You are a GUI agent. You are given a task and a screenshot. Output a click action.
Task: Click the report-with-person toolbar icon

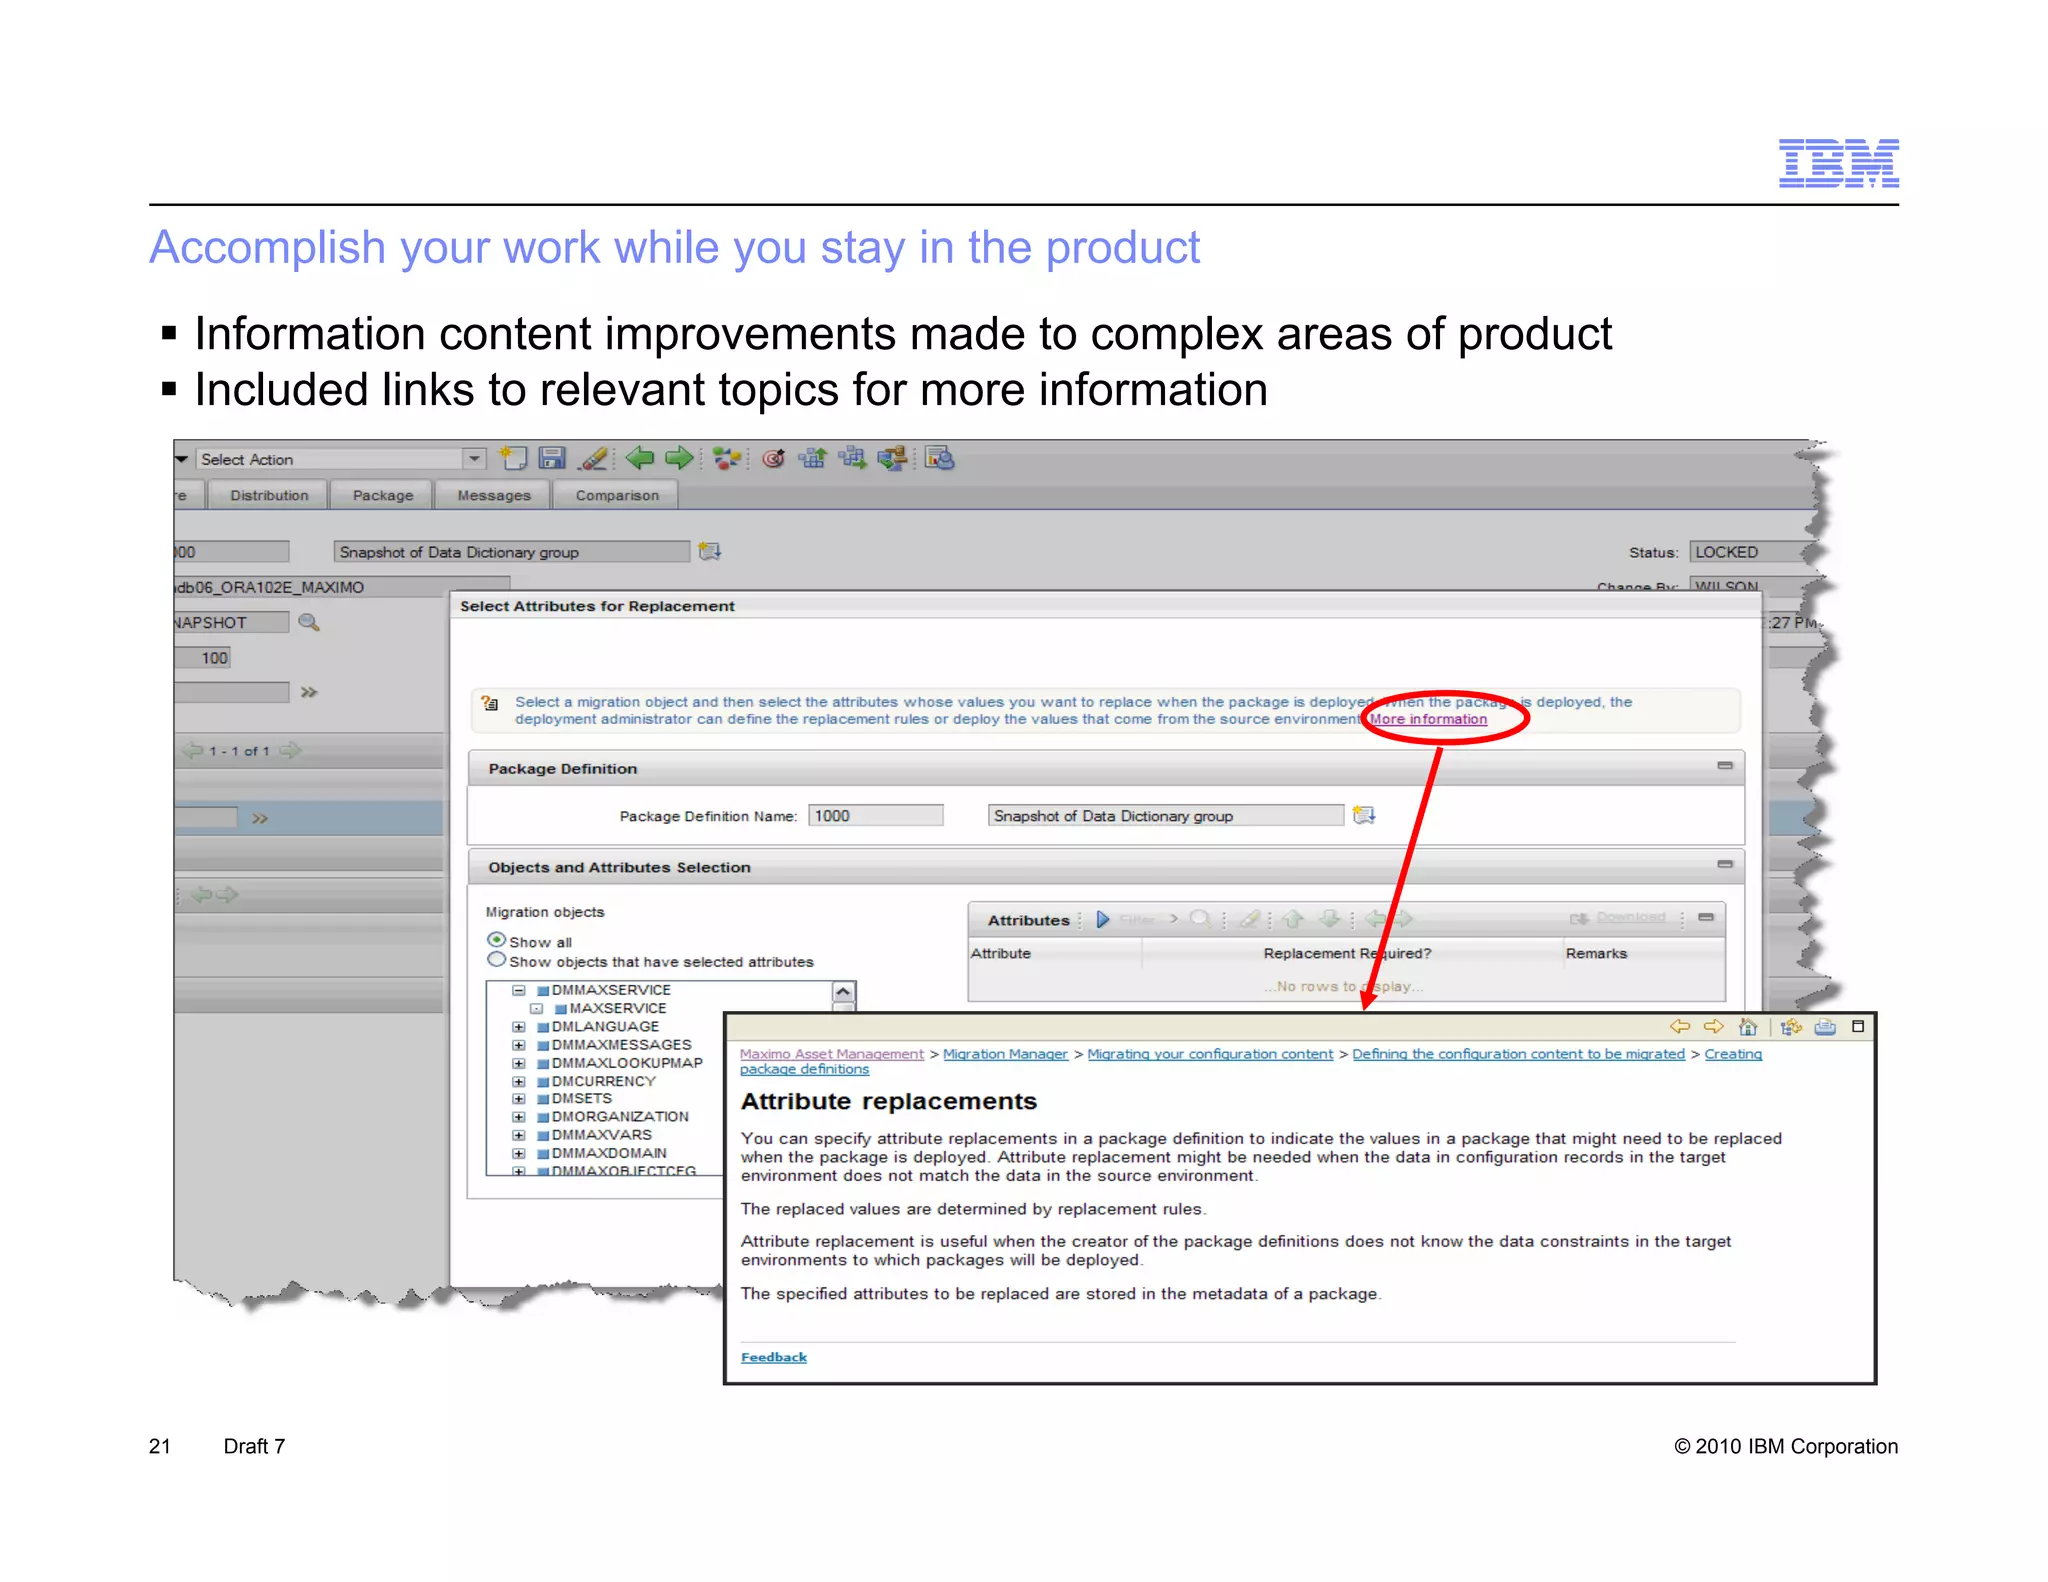point(939,459)
